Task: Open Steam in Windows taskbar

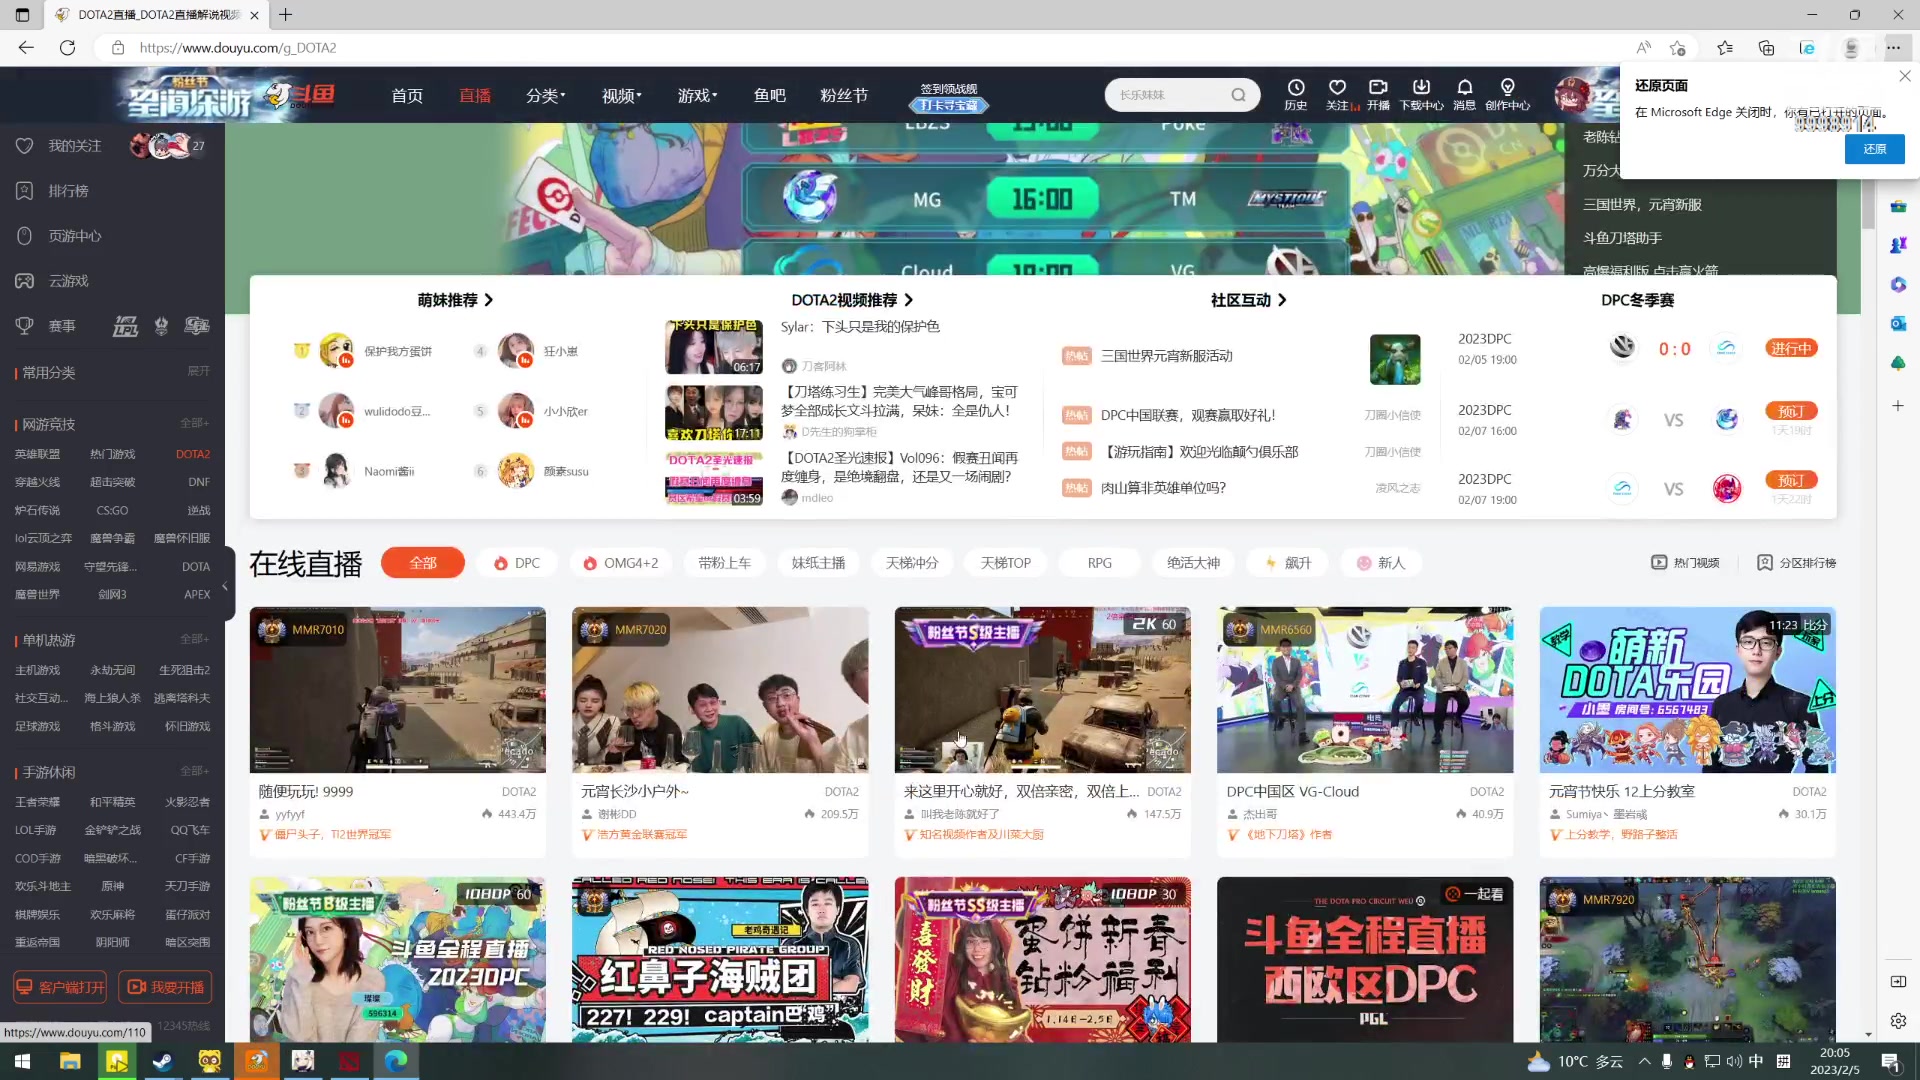Action: click(x=162, y=1061)
